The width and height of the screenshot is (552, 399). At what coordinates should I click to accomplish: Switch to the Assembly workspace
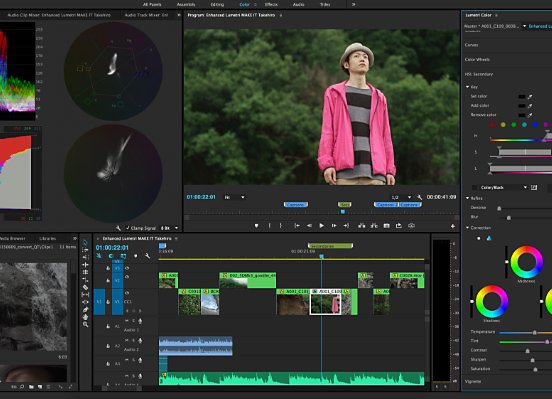pyautogui.click(x=186, y=5)
